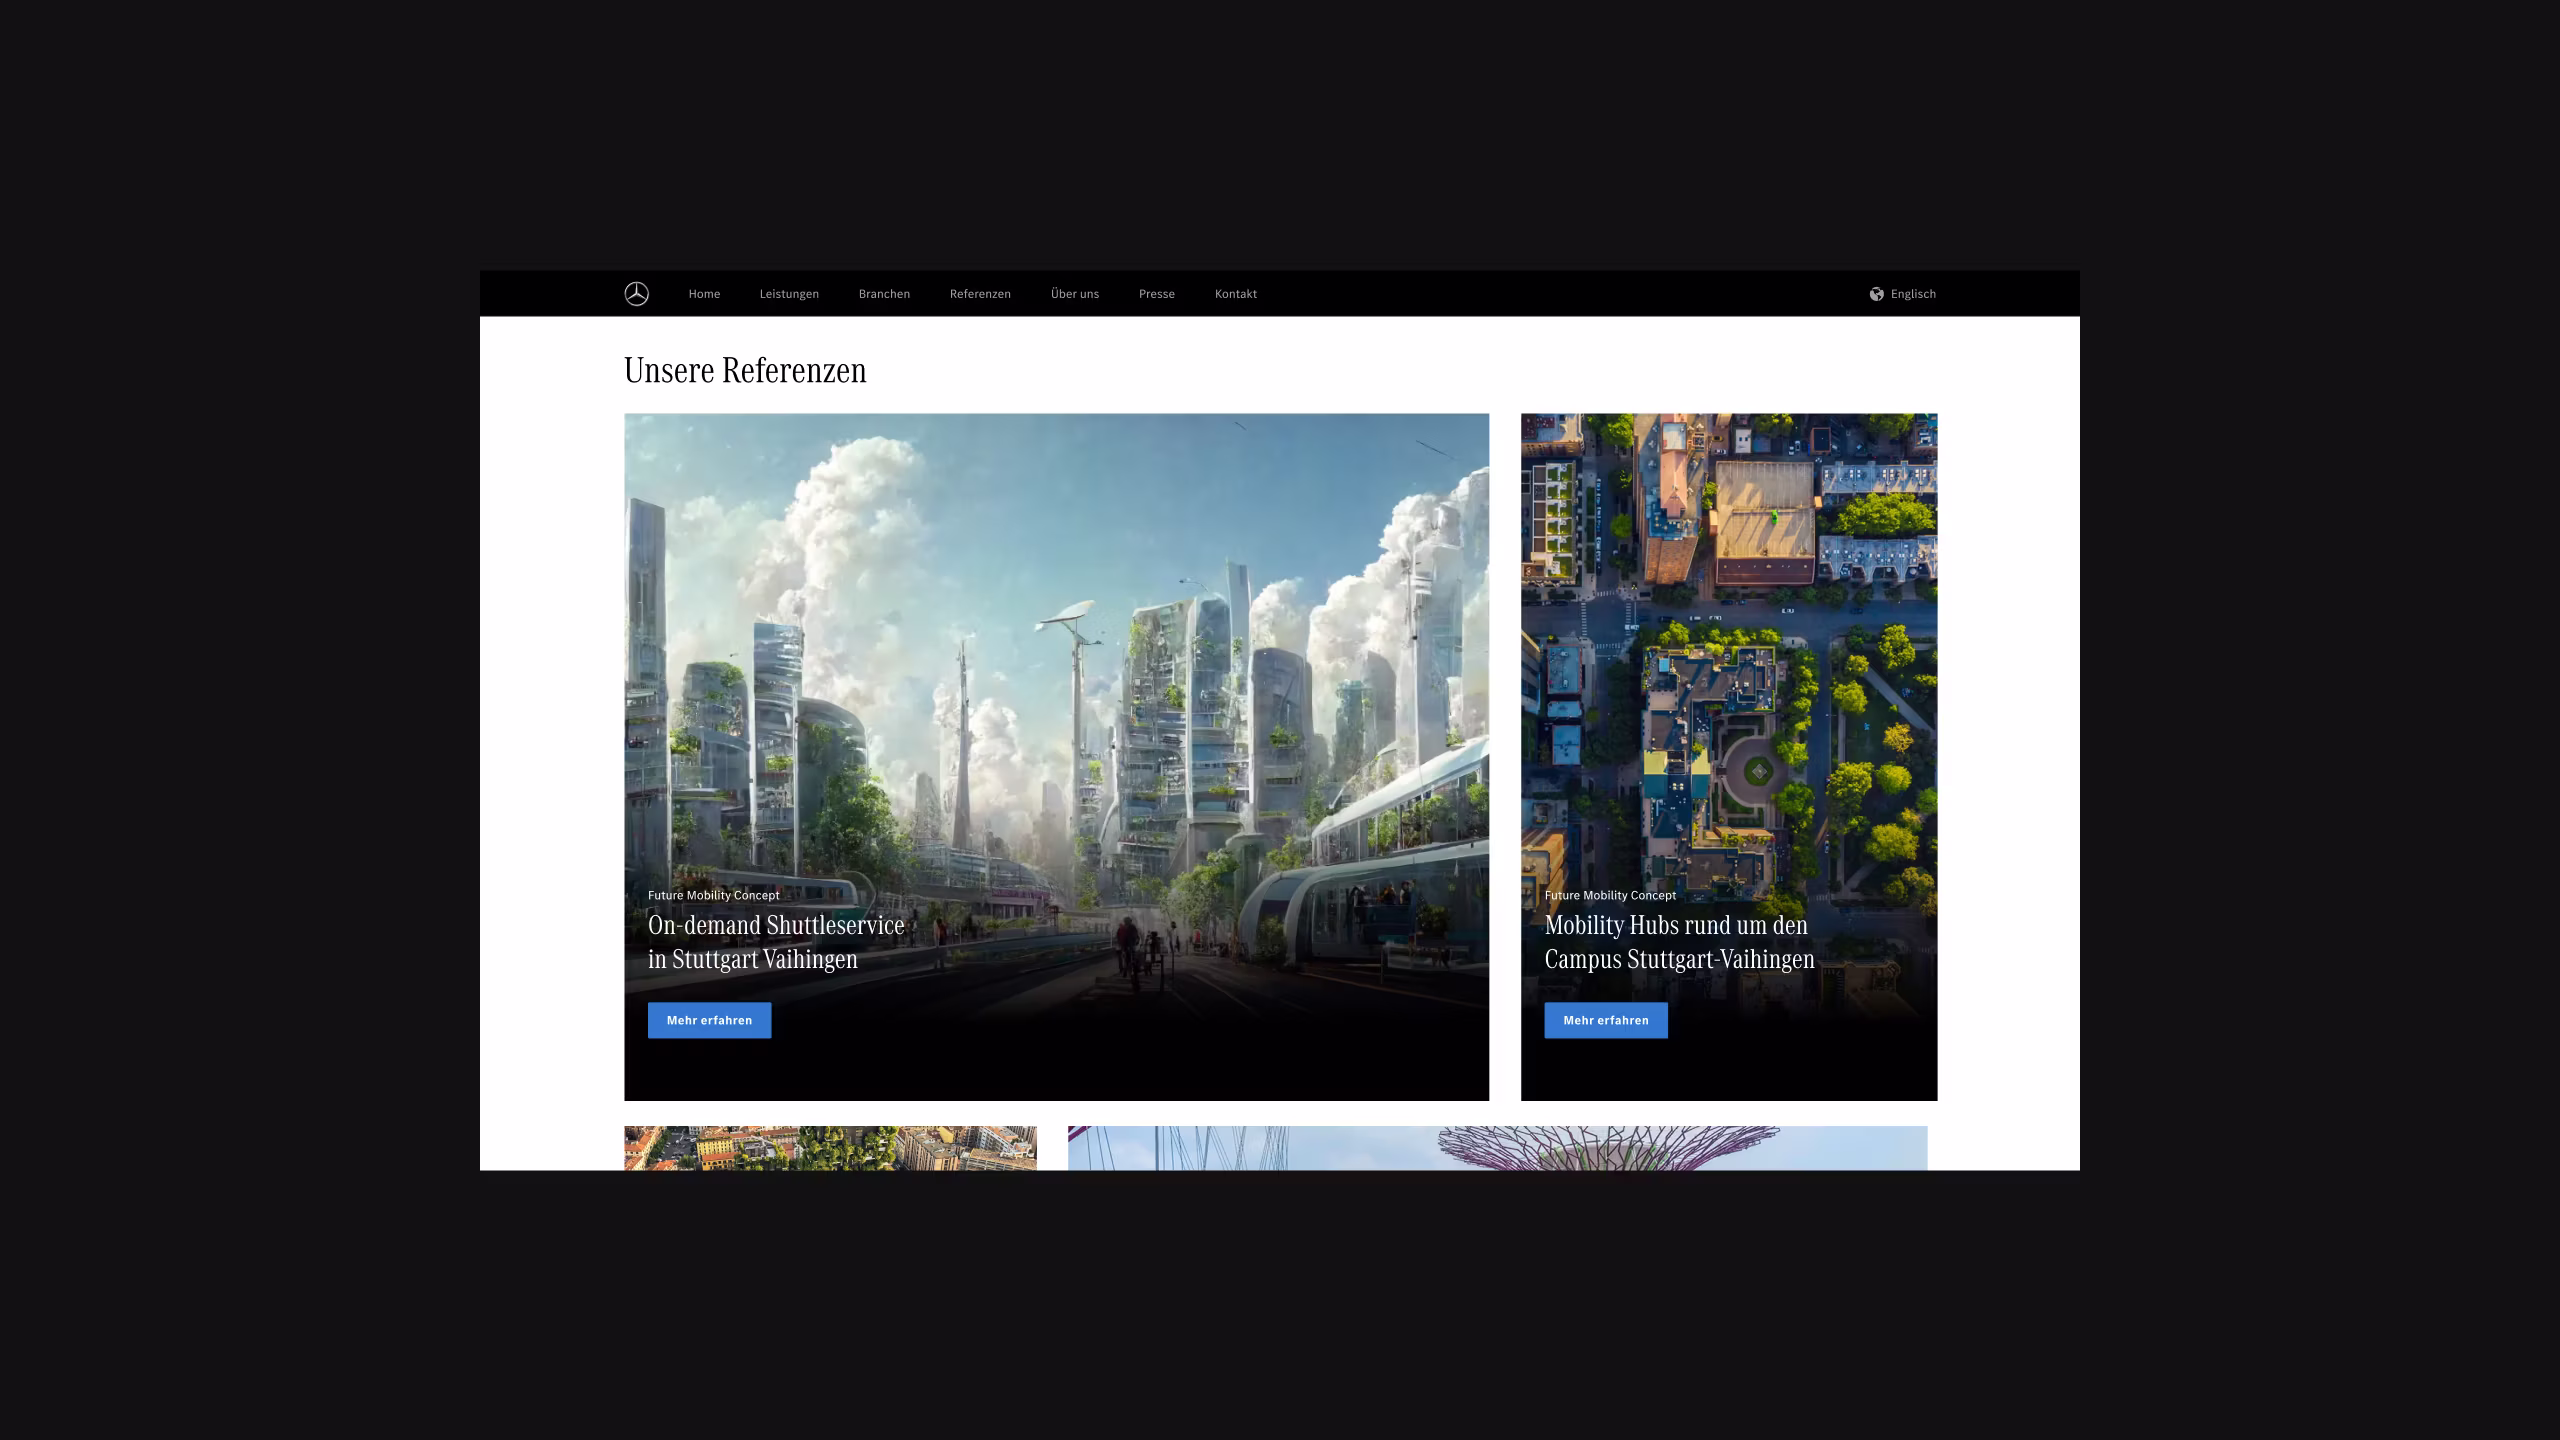The height and width of the screenshot is (1440, 2560).
Task: Open the Home menu item
Action: pyautogui.click(x=704, y=294)
